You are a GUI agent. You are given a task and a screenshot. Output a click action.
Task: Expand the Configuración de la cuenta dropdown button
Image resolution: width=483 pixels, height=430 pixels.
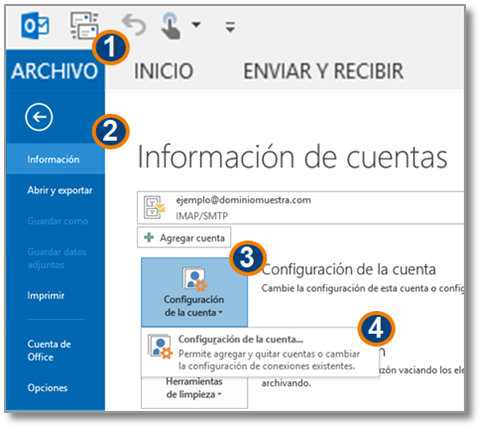(194, 292)
